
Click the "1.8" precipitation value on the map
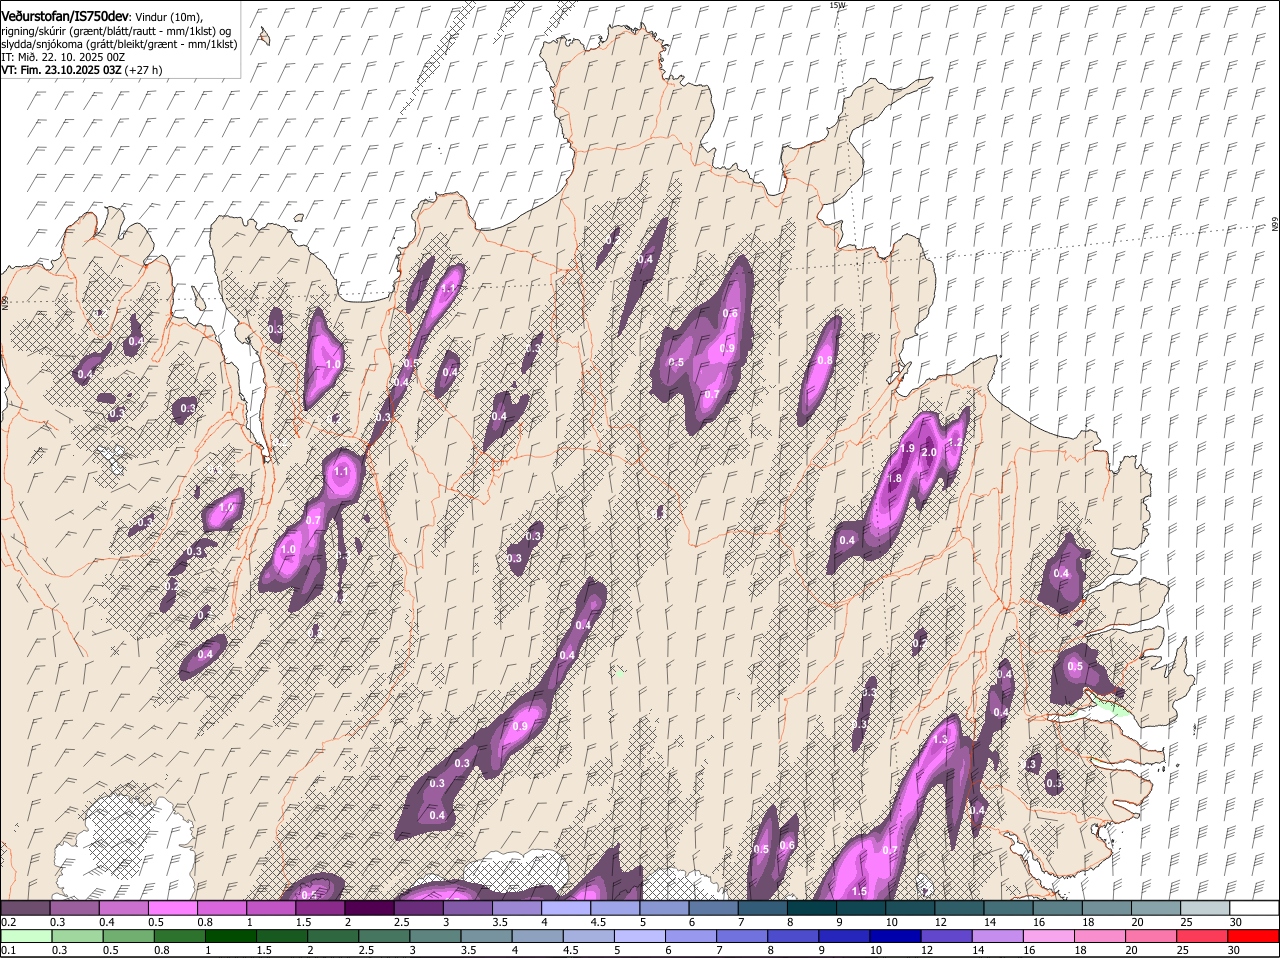tap(895, 479)
